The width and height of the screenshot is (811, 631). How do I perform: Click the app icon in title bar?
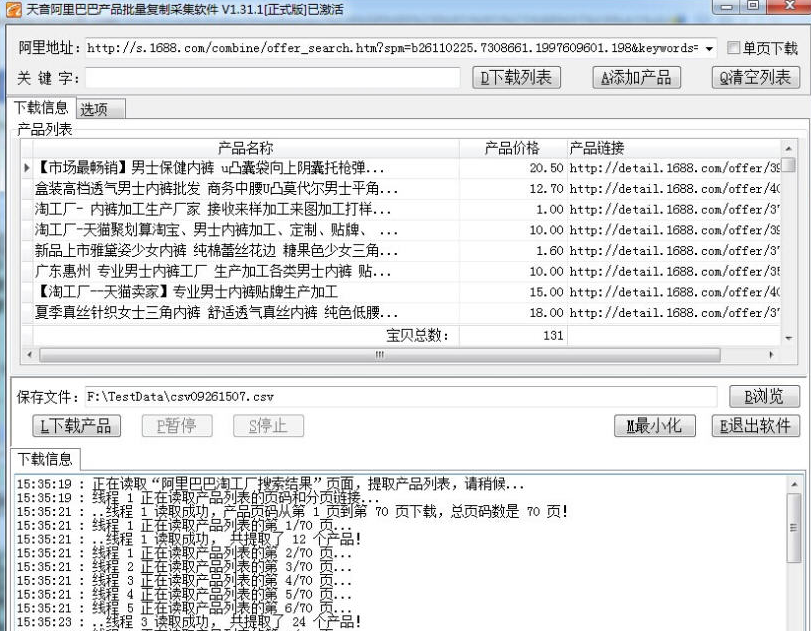[10, 9]
